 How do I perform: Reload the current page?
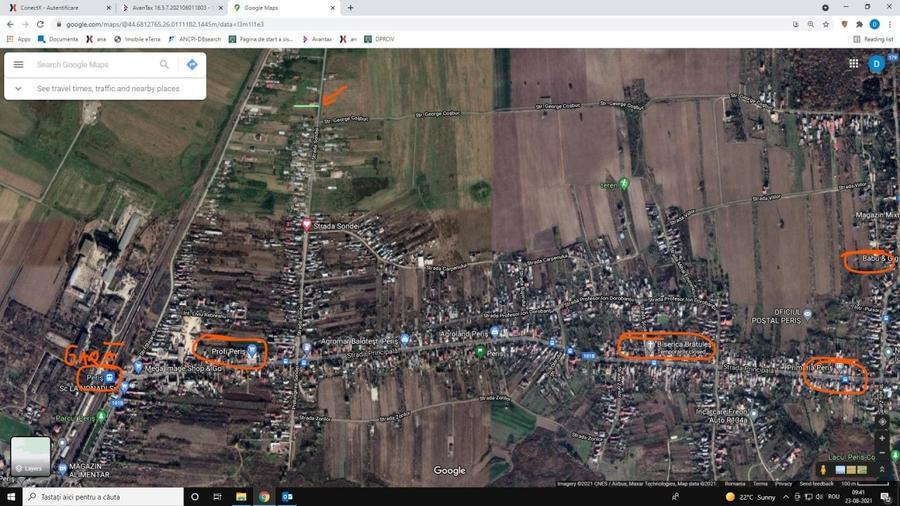pyautogui.click(x=40, y=24)
